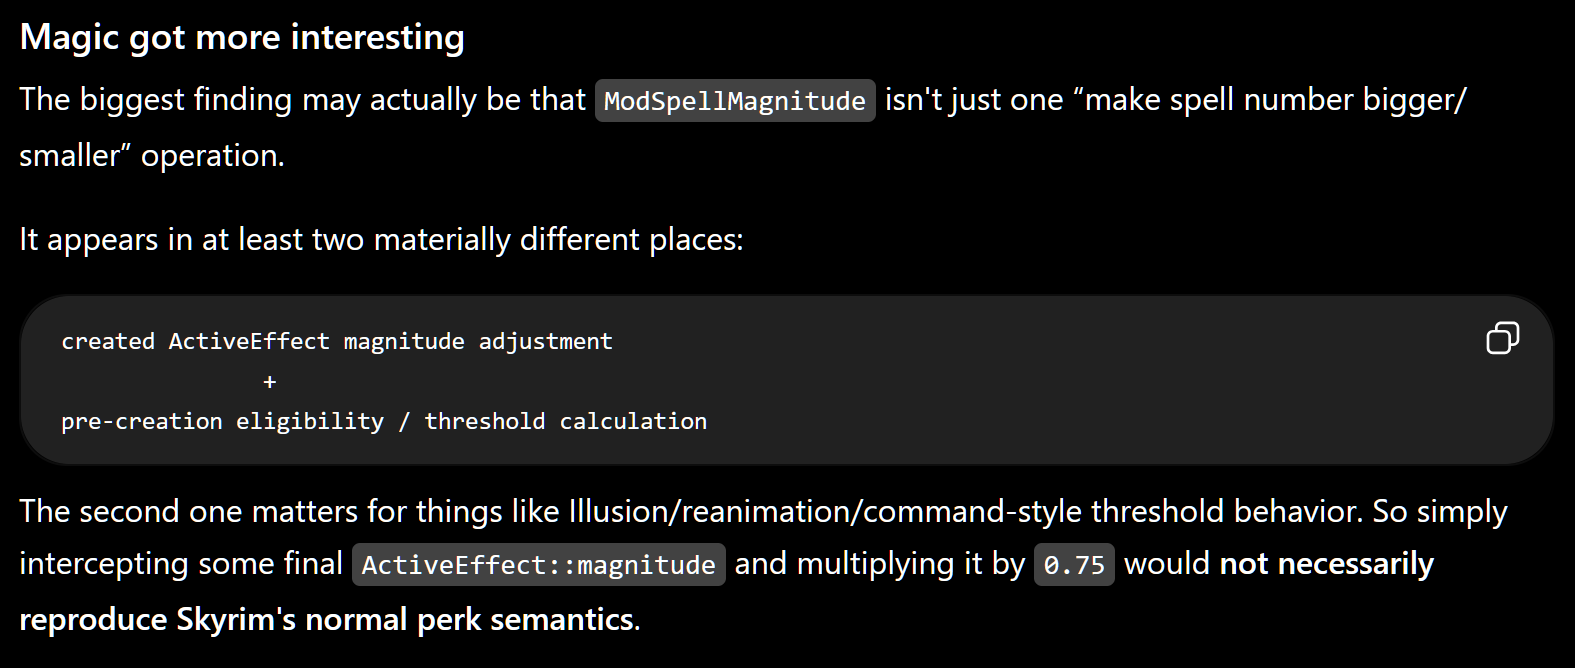1575x668 pixels.
Task: Click the phrase smaller” operation
Action: [x=152, y=156]
